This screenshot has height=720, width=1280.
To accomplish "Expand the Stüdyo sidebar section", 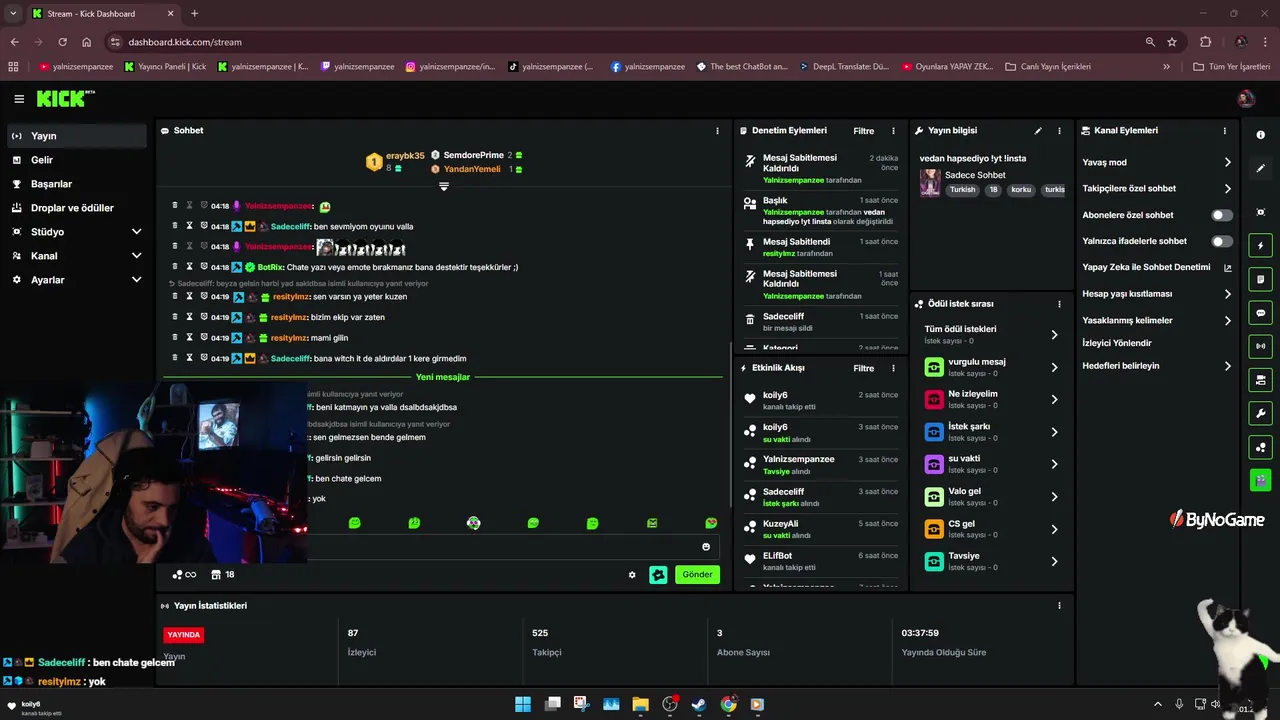I will pos(137,232).
